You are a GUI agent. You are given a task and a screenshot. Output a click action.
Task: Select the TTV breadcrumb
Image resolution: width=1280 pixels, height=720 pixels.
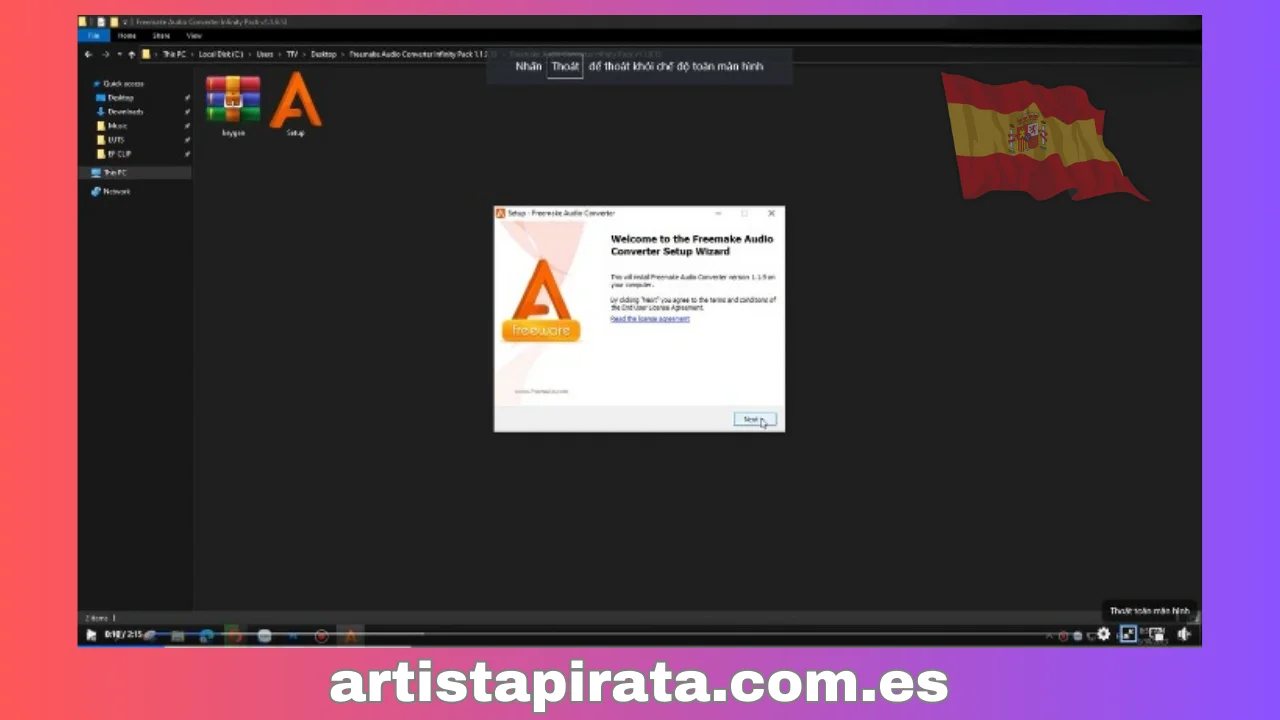click(x=292, y=54)
